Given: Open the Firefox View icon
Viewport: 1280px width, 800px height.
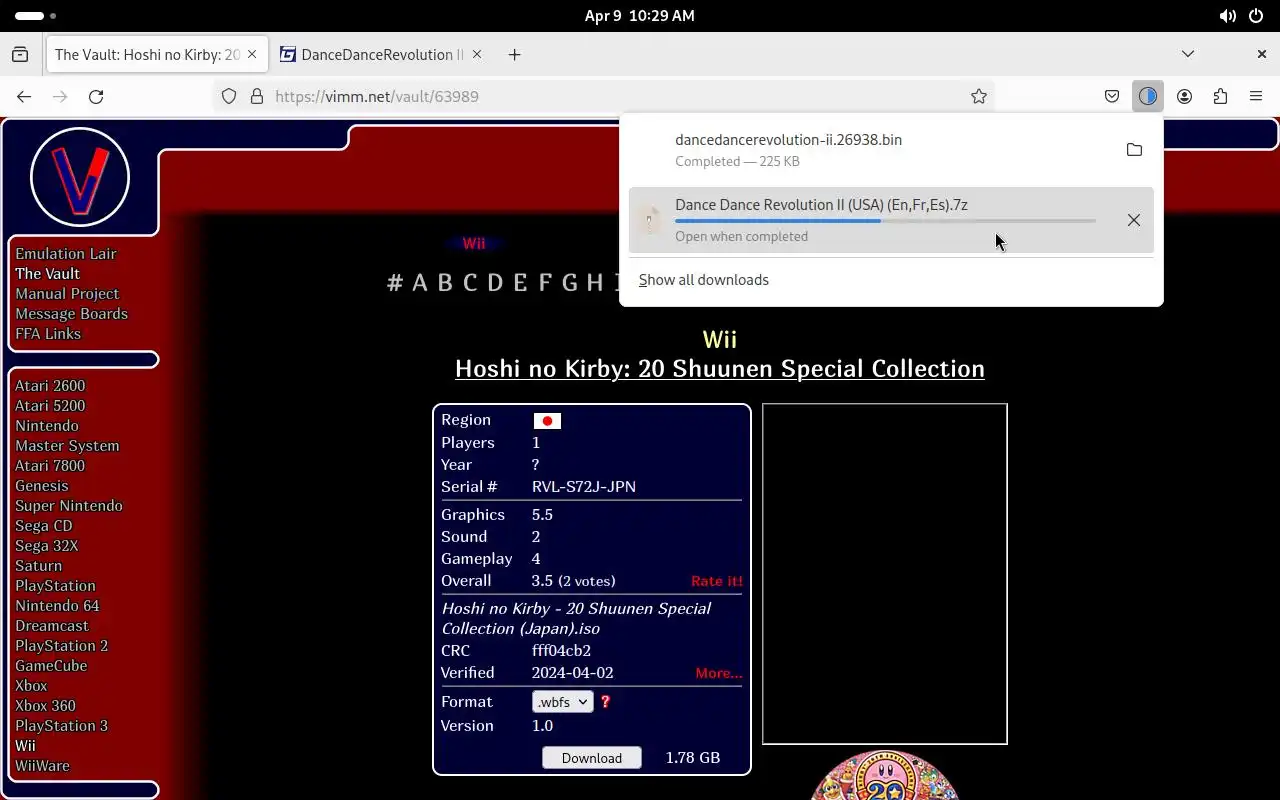Looking at the screenshot, I should 20,55.
